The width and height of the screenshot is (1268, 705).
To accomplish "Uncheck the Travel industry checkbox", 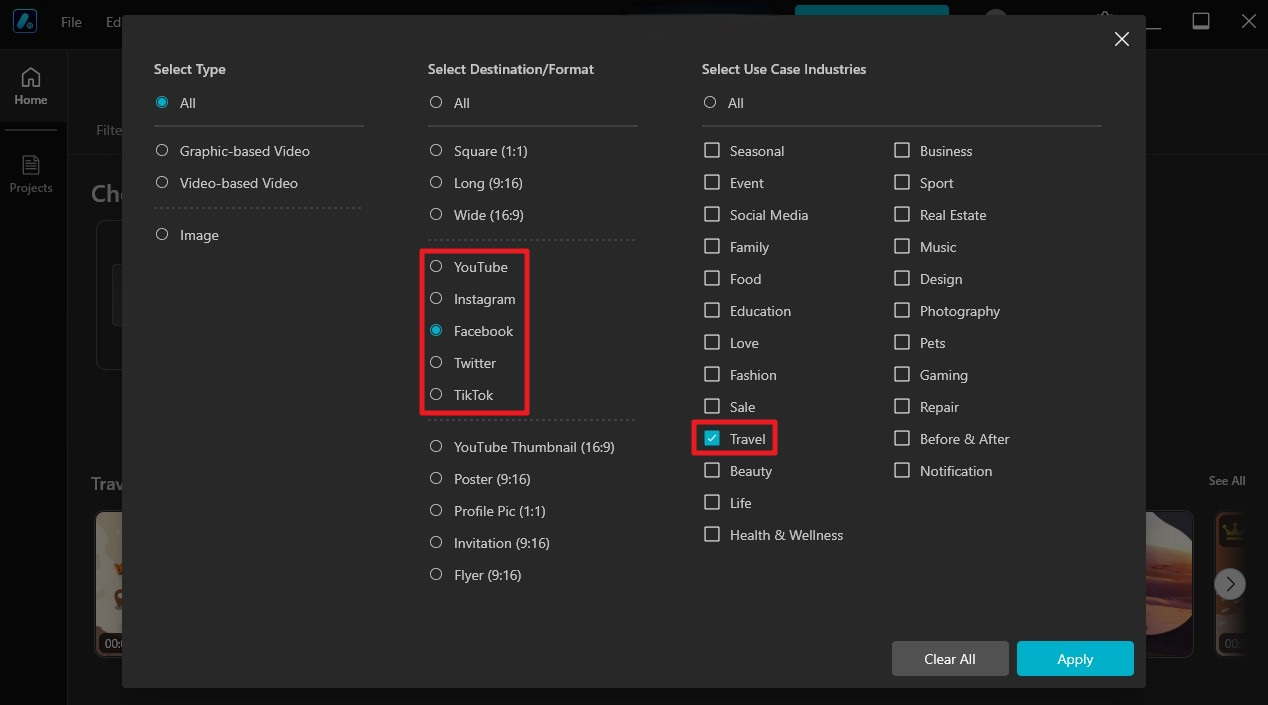I will click(x=712, y=439).
